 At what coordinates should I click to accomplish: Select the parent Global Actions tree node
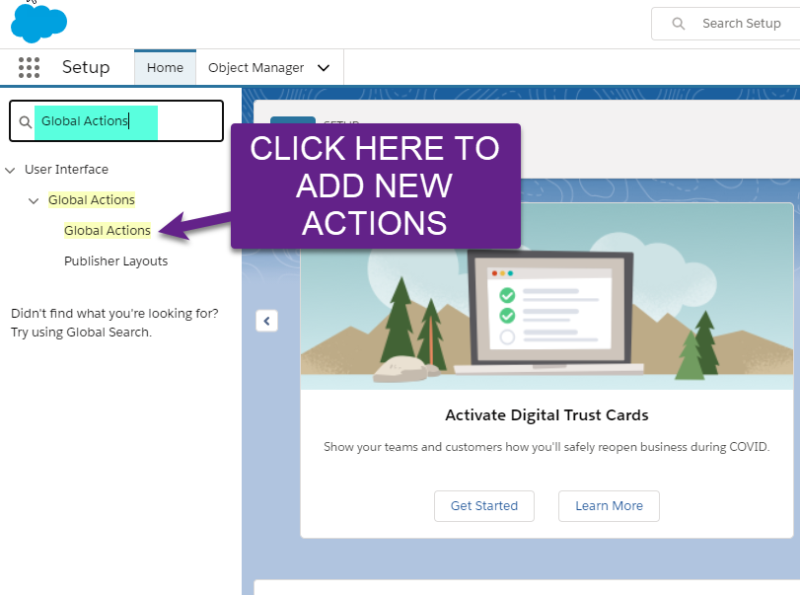(91, 200)
